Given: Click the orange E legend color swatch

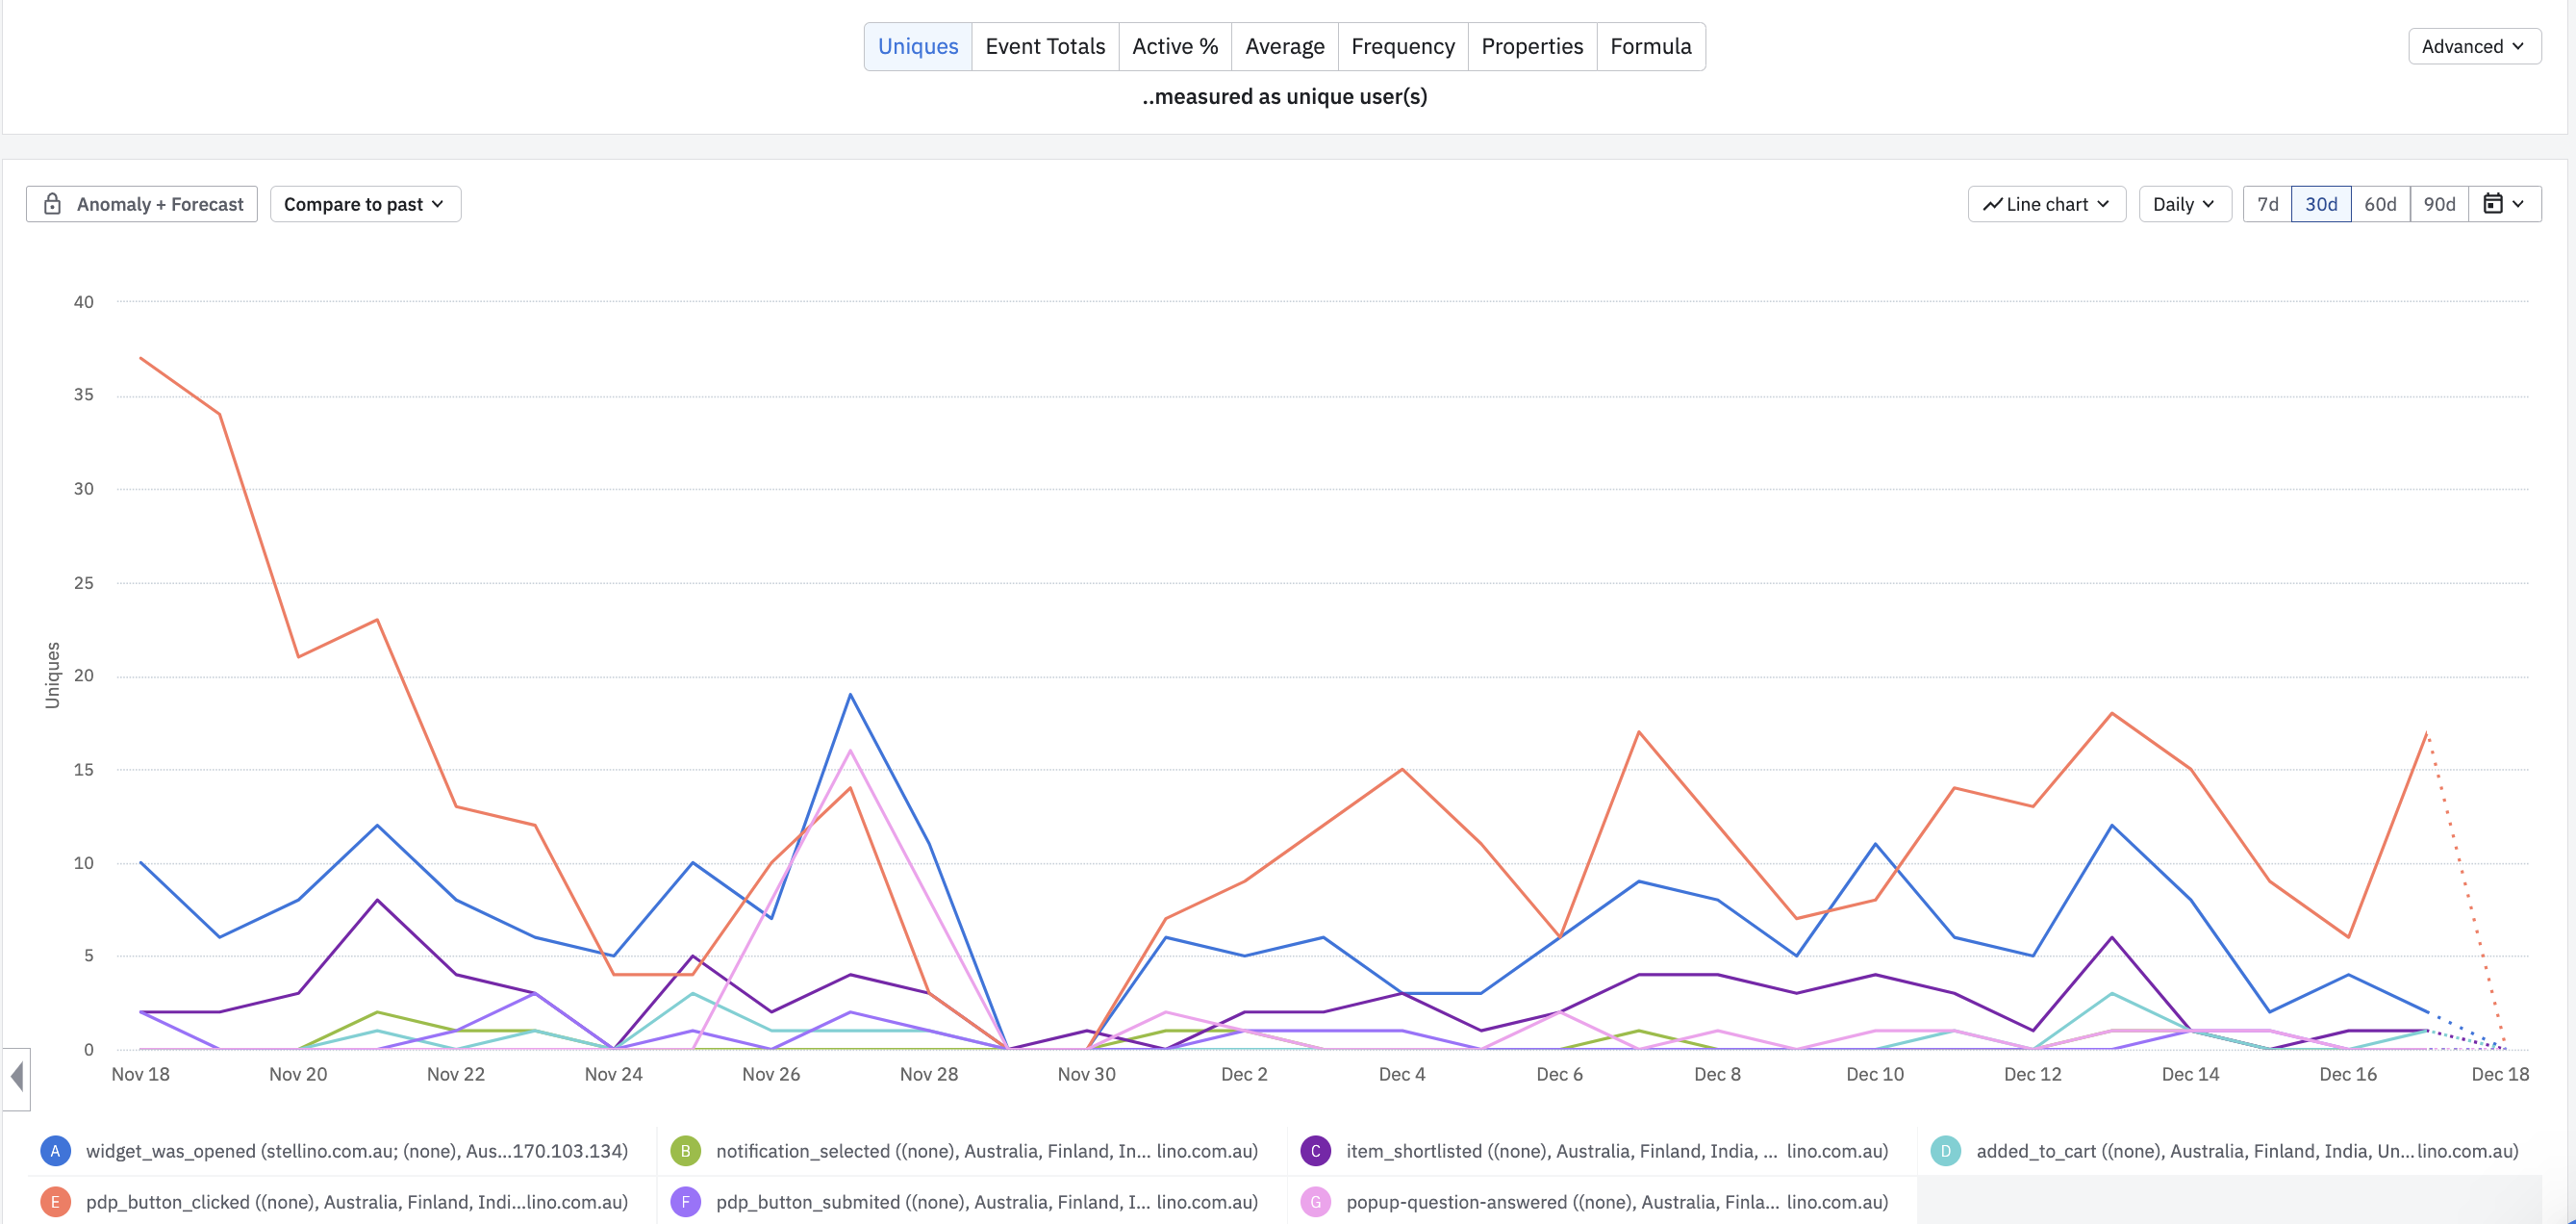Looking at the screenshot, I should pos(55,1202).
